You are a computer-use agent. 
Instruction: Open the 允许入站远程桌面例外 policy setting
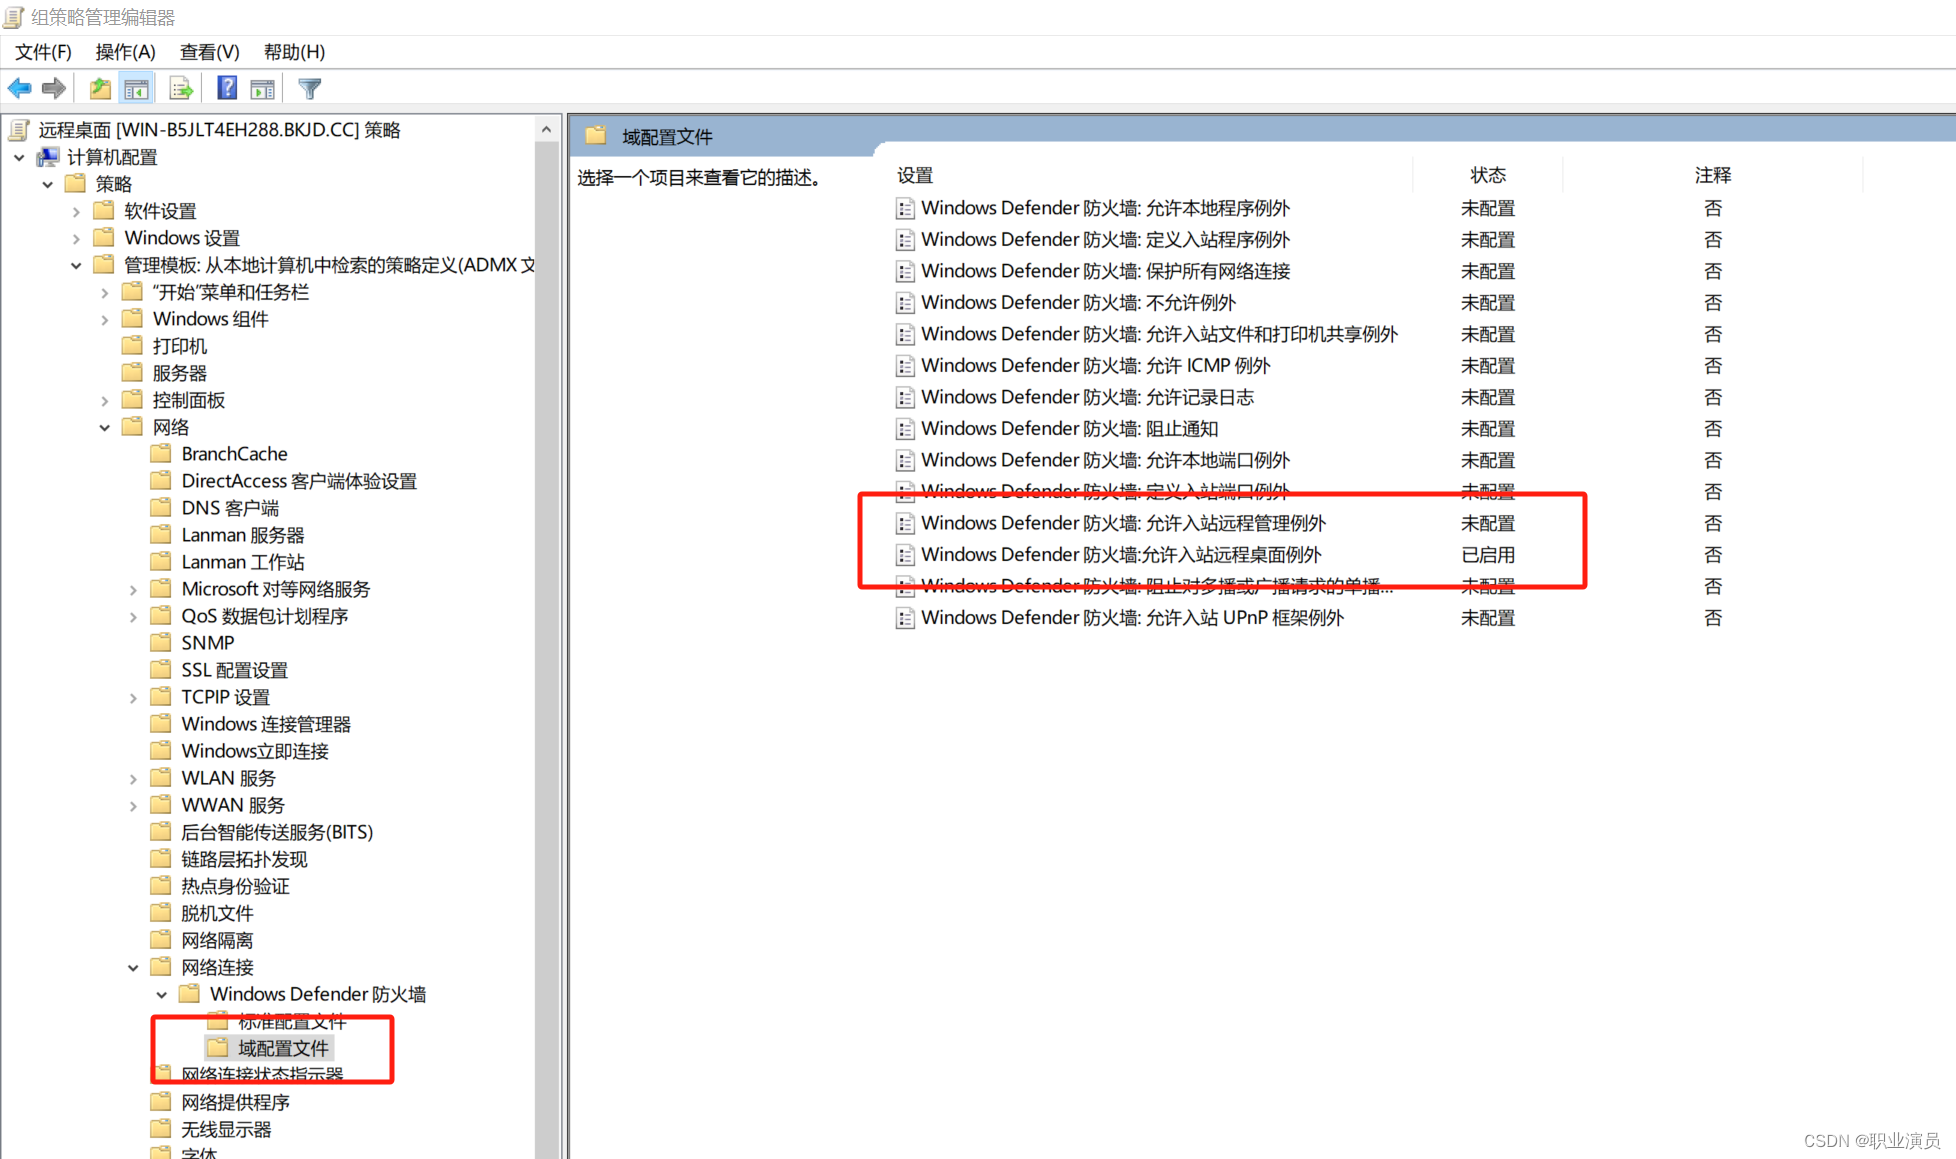tap(1120, 555)
